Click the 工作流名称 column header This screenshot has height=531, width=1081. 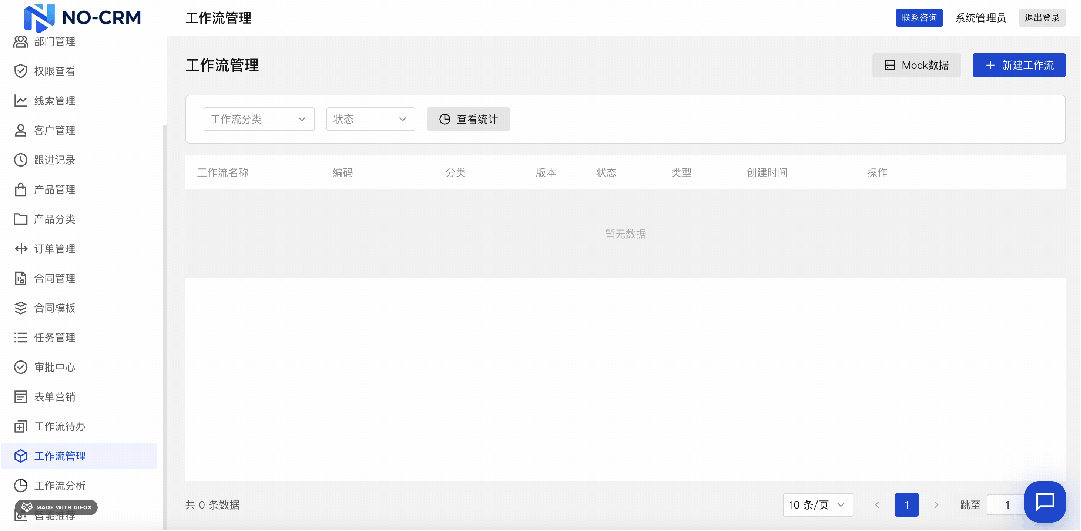223,172
